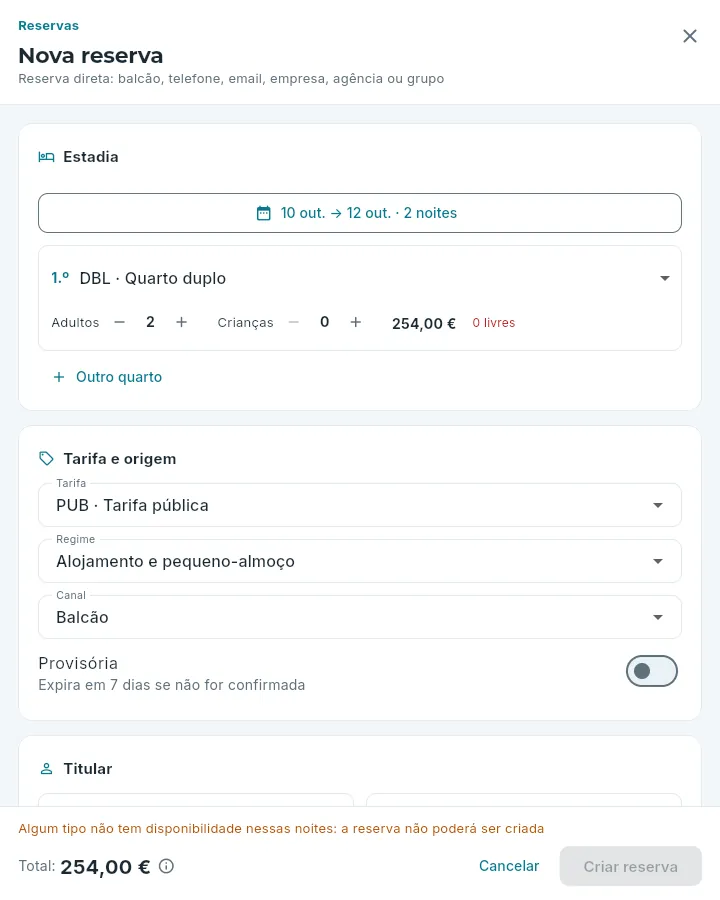Close the Nova reserva dialog
Image resolution: width=720 pixels, height=900 pixels.
click(690, 36)
